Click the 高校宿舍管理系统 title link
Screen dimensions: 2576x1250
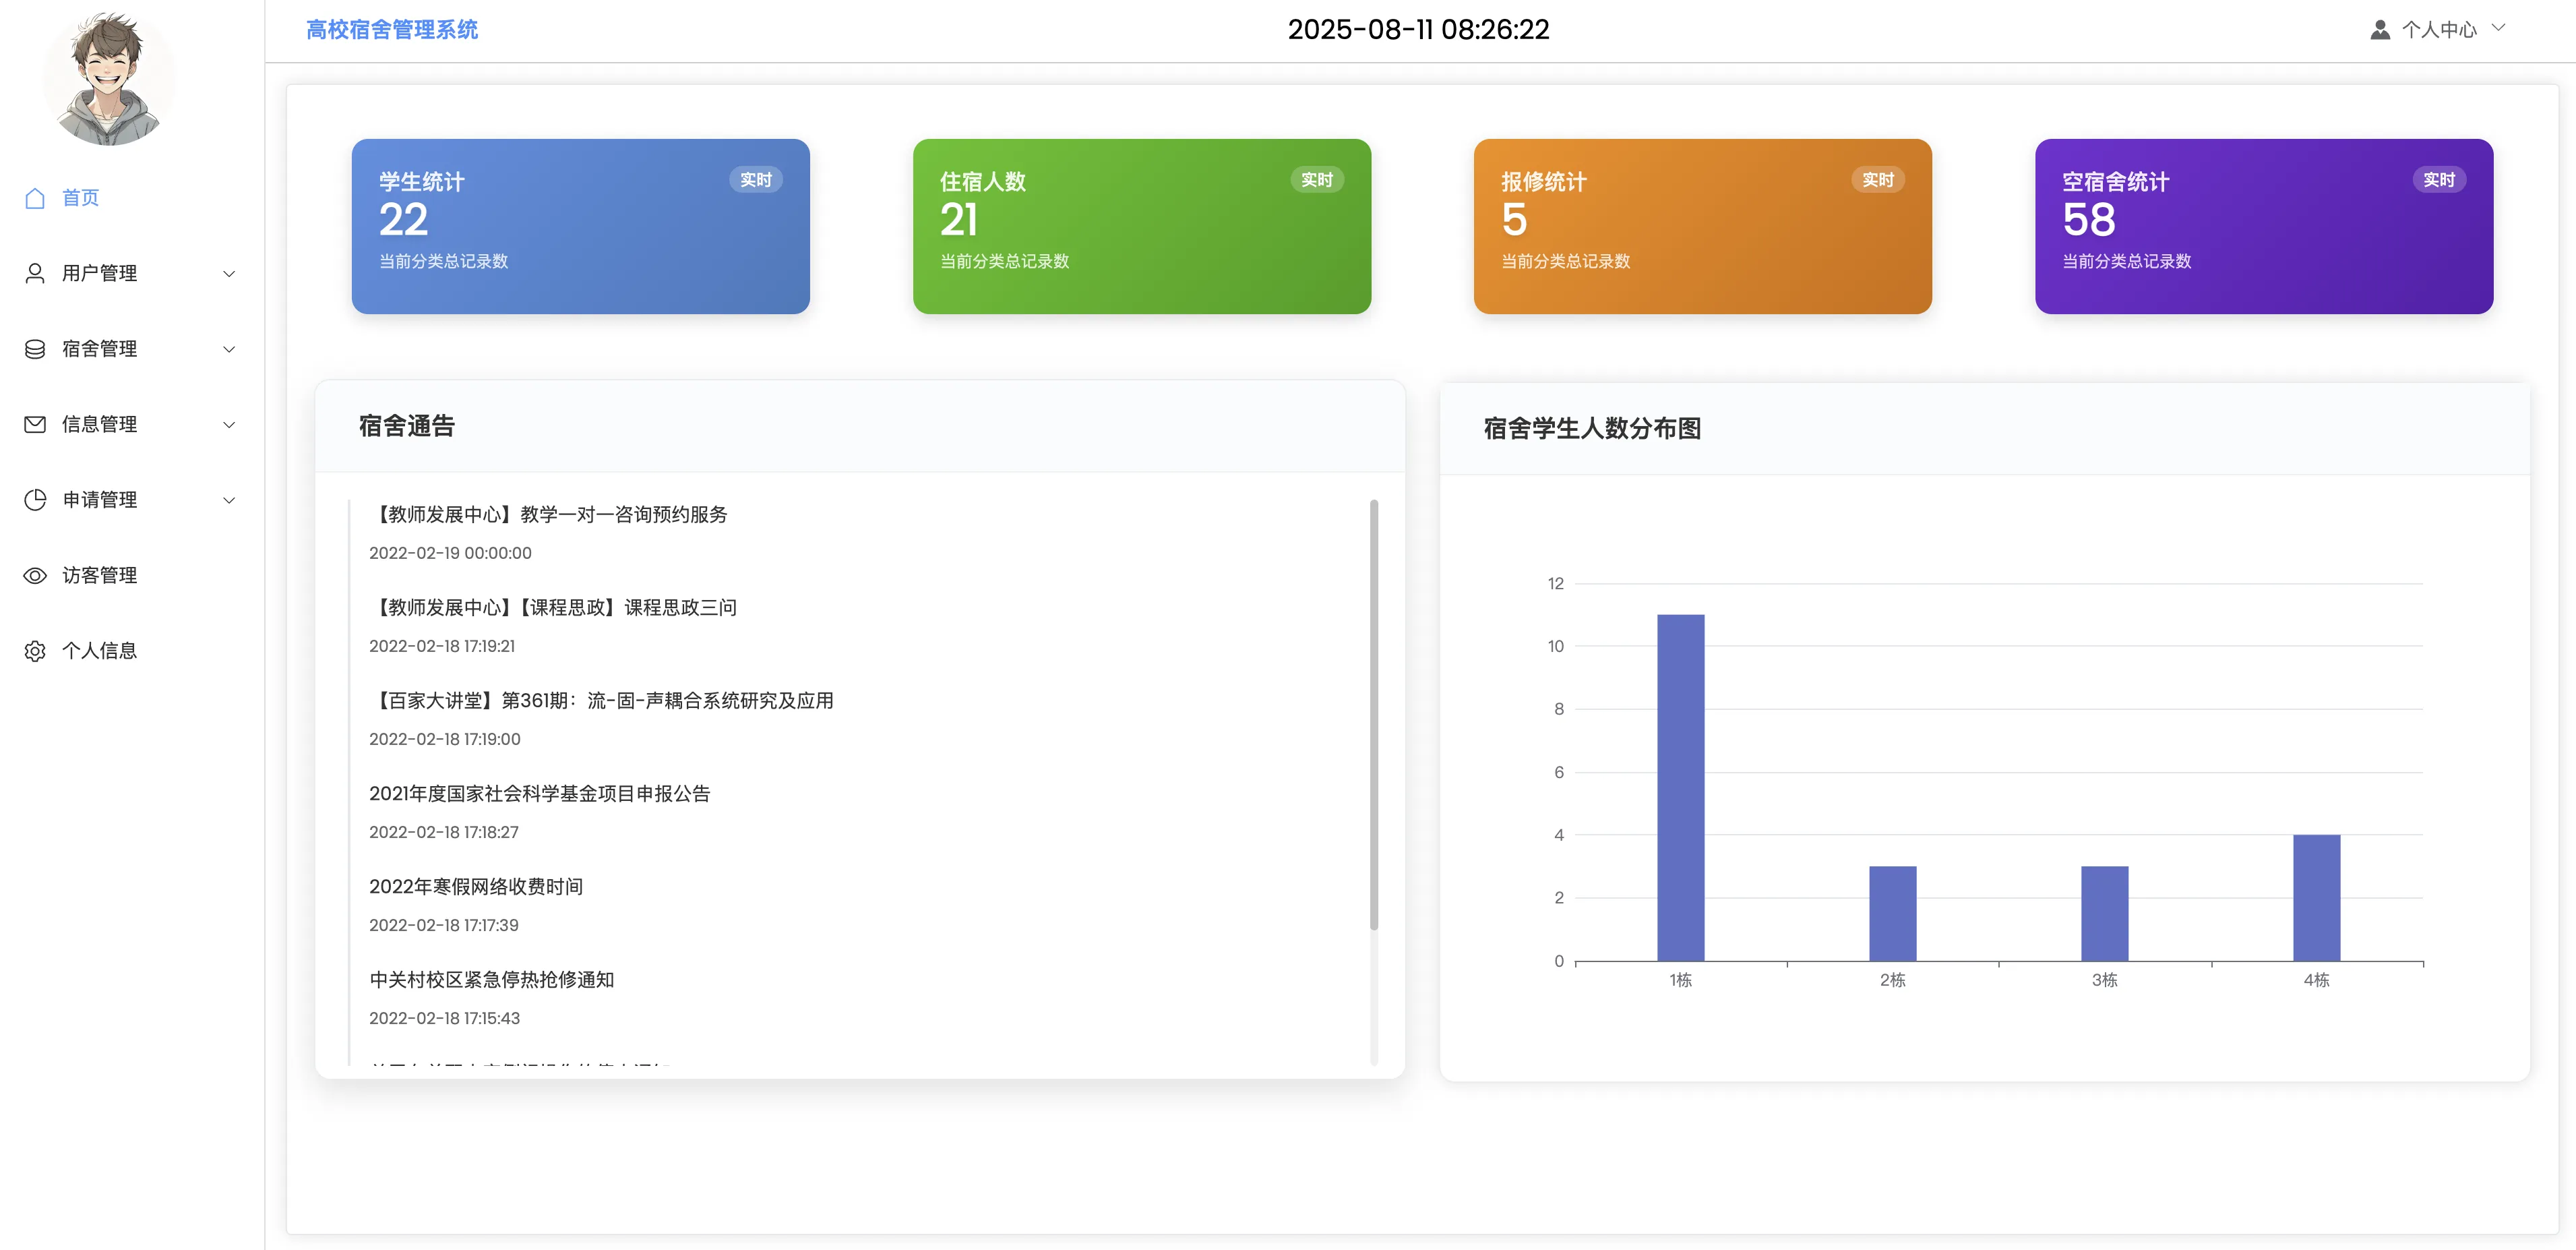point(392,30)
